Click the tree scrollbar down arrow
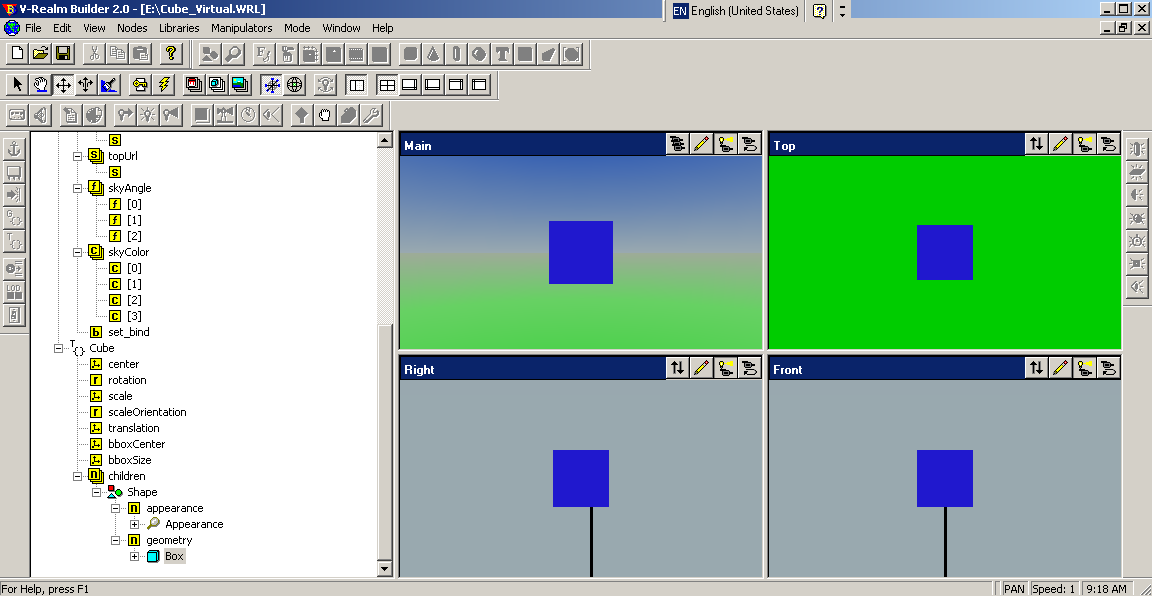The width and height of the screenshot is (1152, 597). tap(384, 568)
